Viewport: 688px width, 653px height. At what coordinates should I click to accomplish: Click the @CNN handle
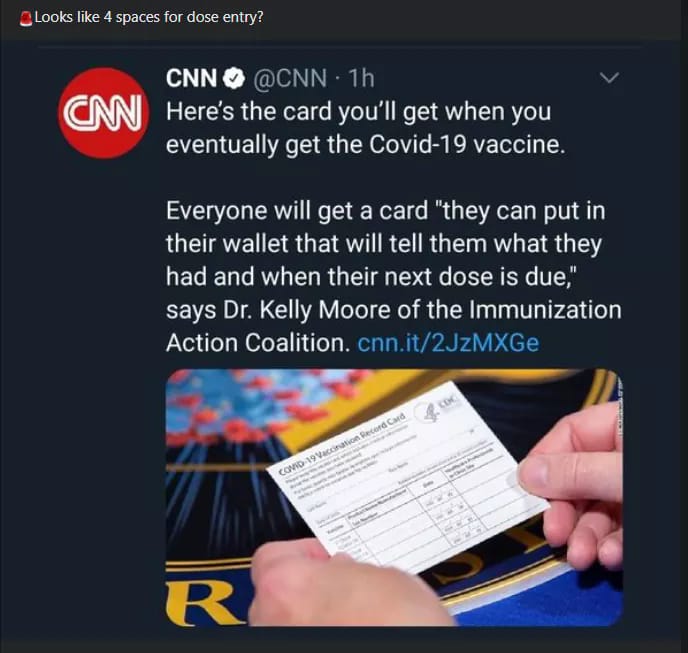290,79
